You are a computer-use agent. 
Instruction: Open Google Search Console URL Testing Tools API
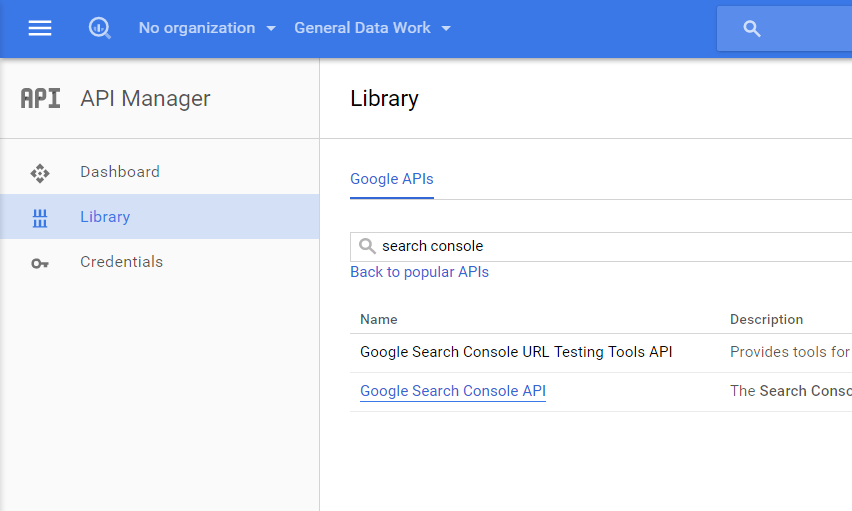coord(516,352)
